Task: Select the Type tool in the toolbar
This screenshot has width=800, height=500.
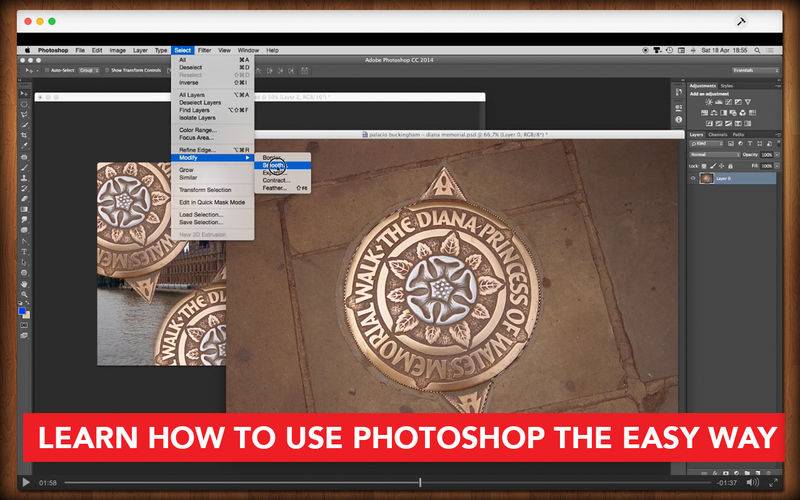Action: click(x=24, y=250)
